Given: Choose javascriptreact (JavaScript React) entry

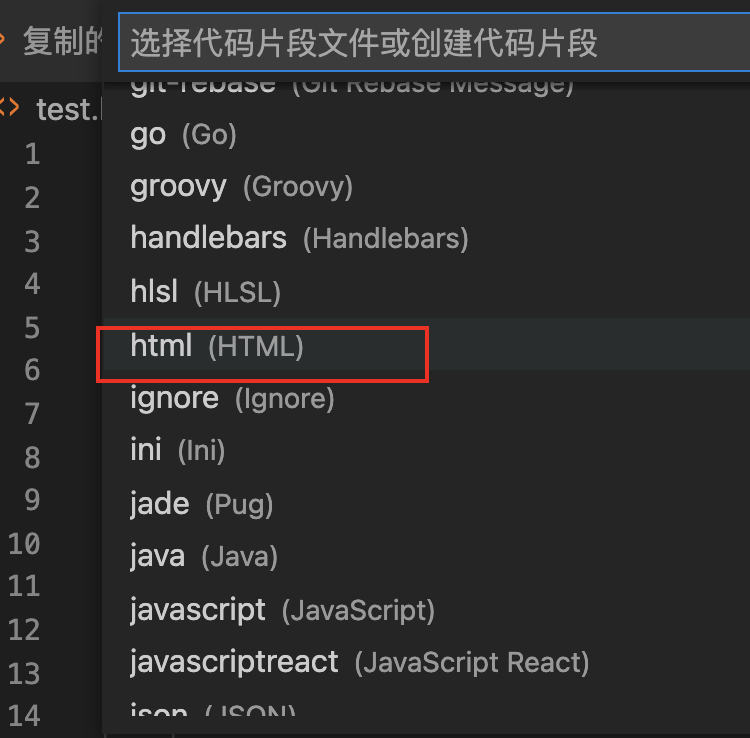Looking at the screenshot, I should (427, 662).
